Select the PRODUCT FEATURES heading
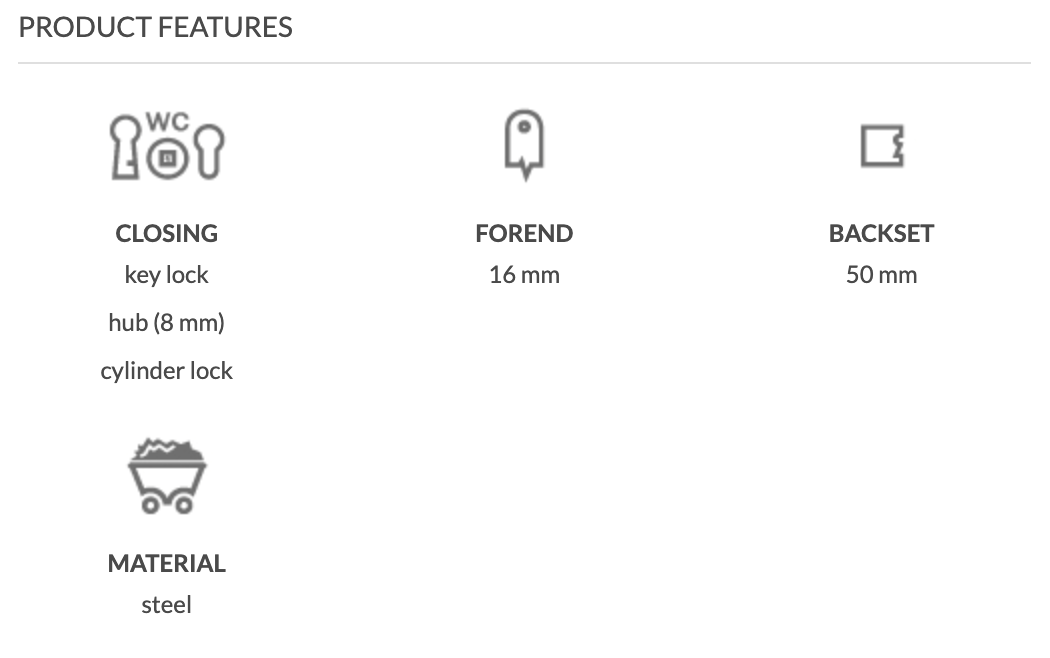Screen dimensions: 1050x658 coord(156,27)
